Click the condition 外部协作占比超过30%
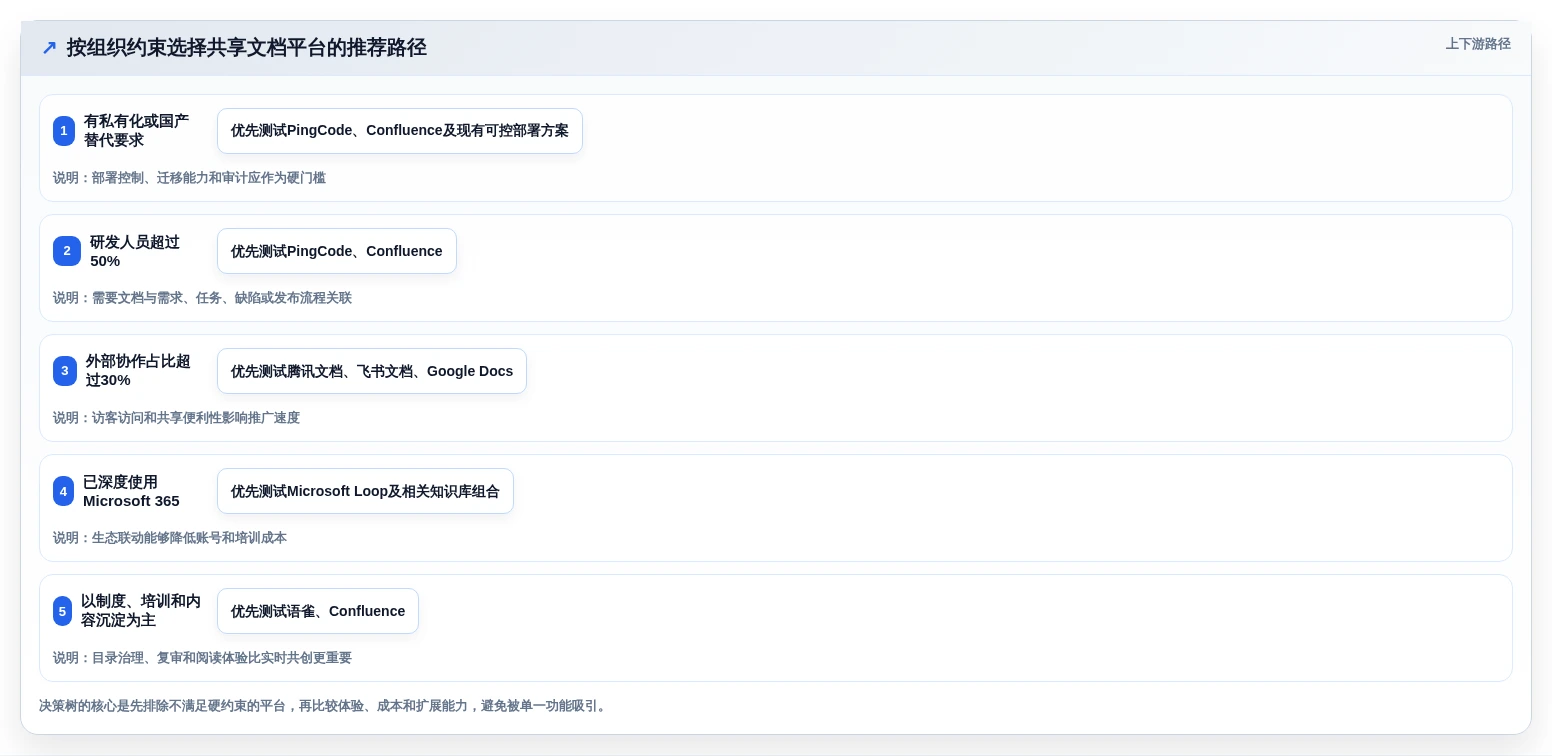This screenshot has width=1552, height=756. [x=138, y=371]
